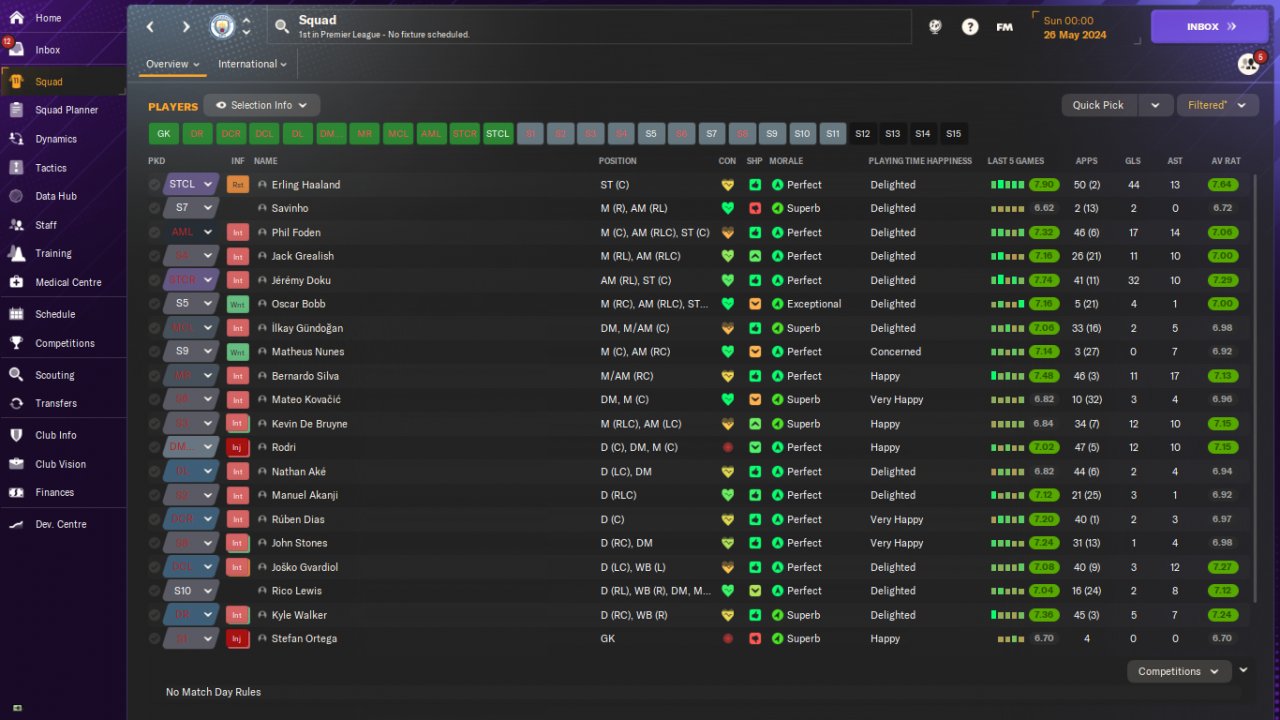Click the Inj badge for Stefan Ortega

237,639
